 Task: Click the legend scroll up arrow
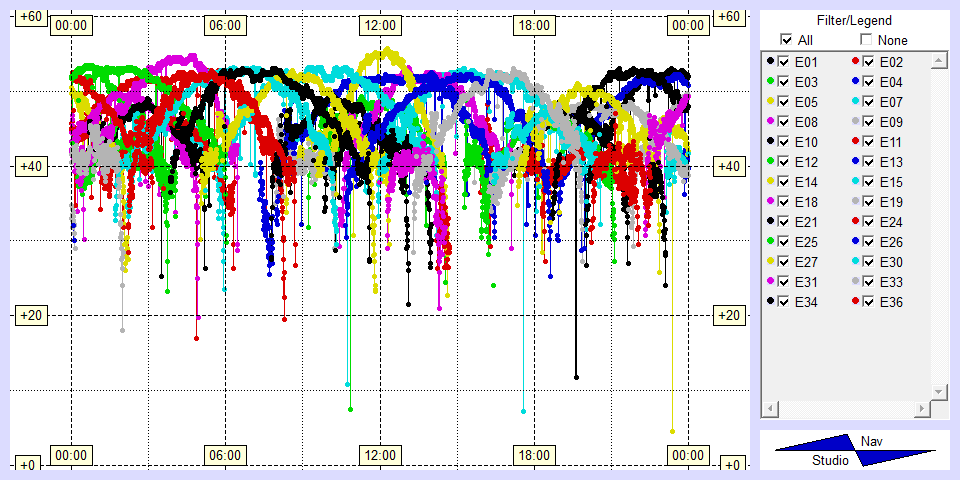[938, 62]
